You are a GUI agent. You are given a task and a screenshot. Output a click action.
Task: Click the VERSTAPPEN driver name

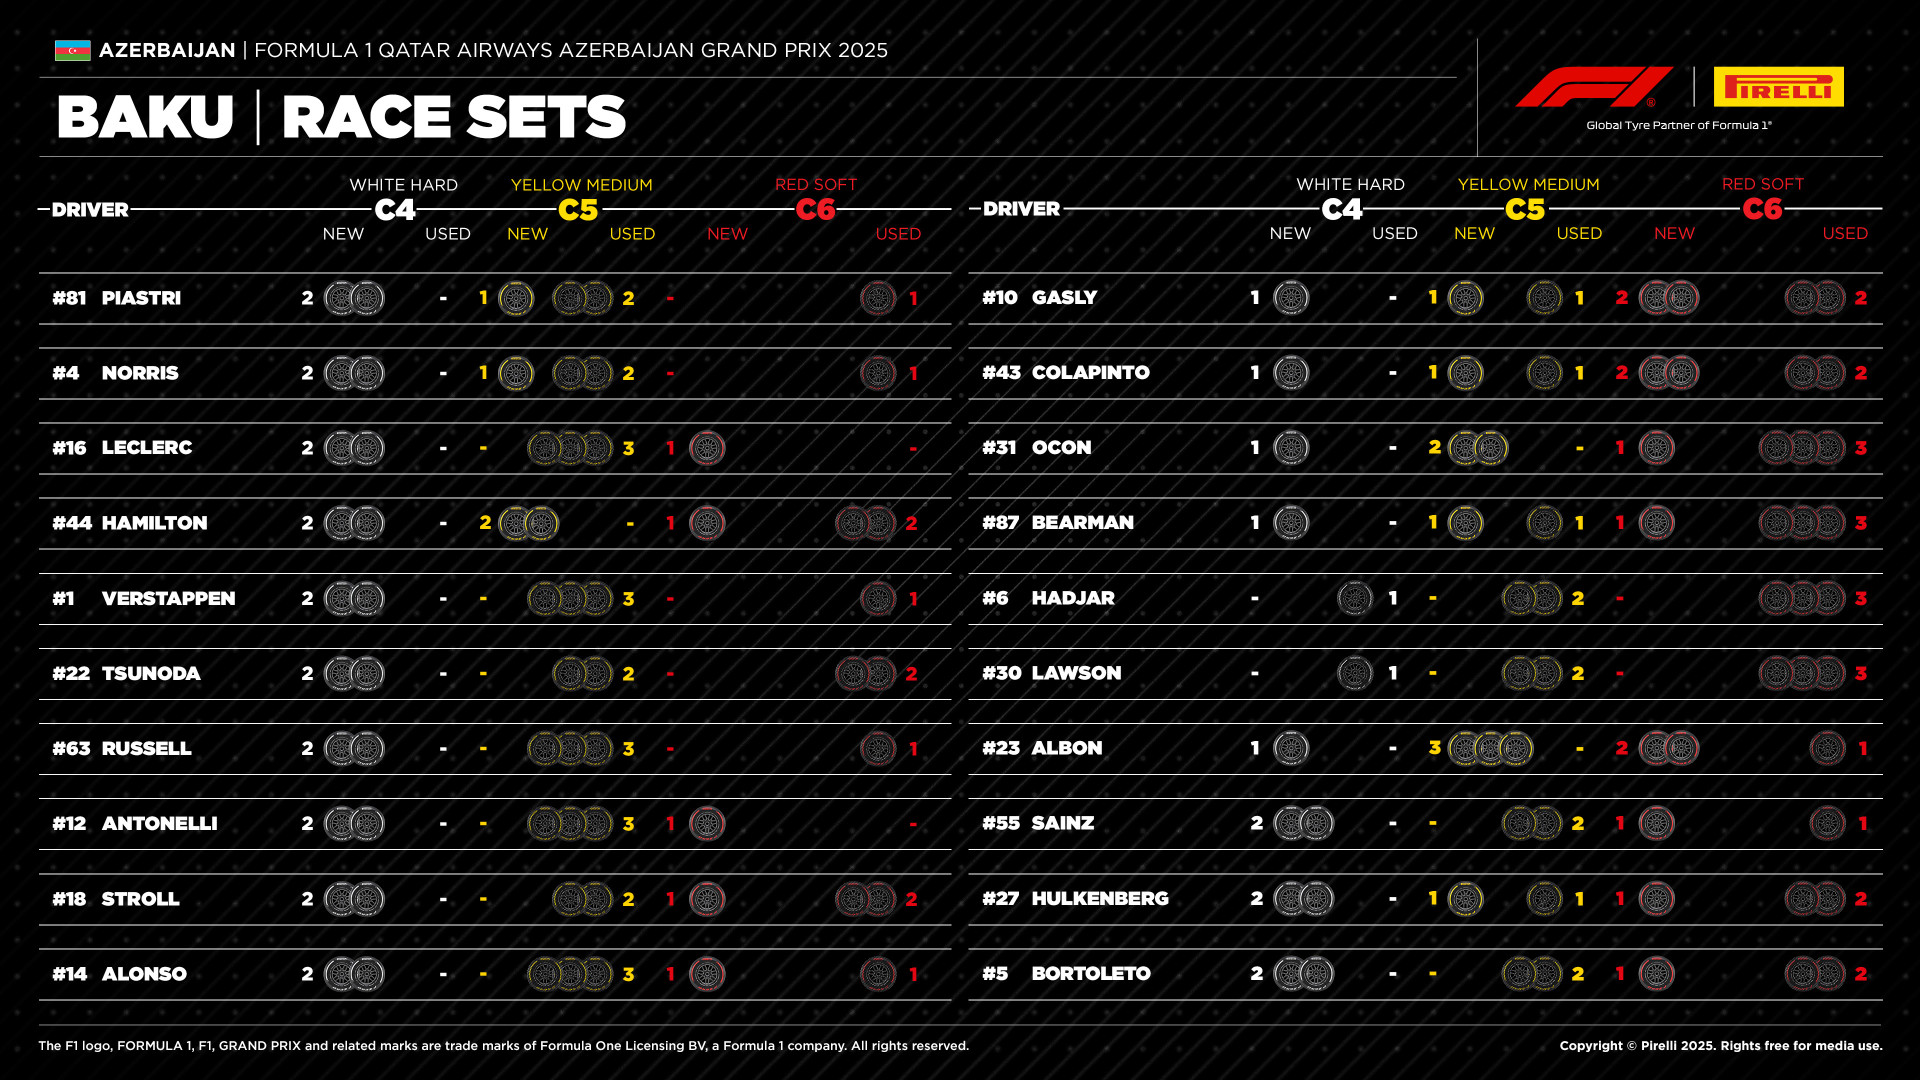pyautogui.click(x=168, y=598)
